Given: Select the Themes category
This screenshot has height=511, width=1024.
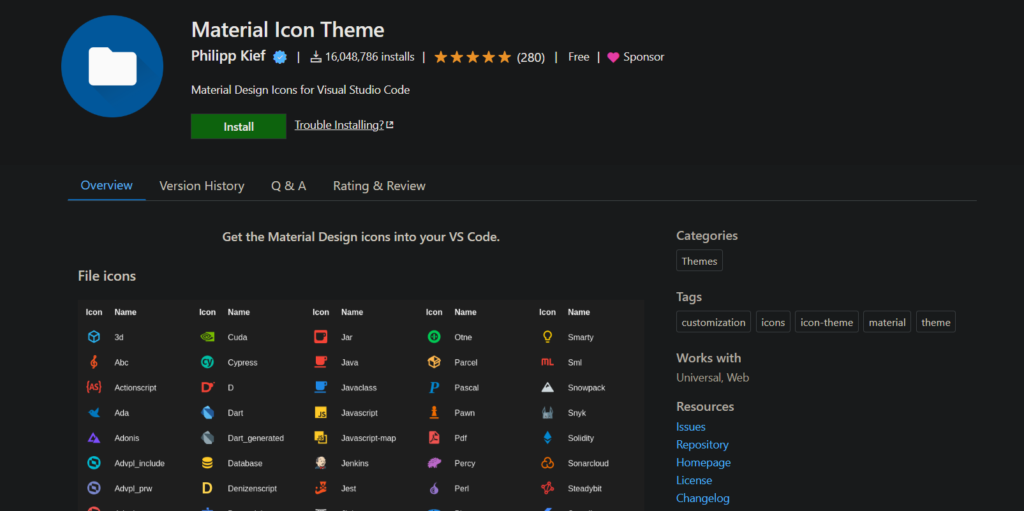Looking at the screenshot, I should 699,261.
